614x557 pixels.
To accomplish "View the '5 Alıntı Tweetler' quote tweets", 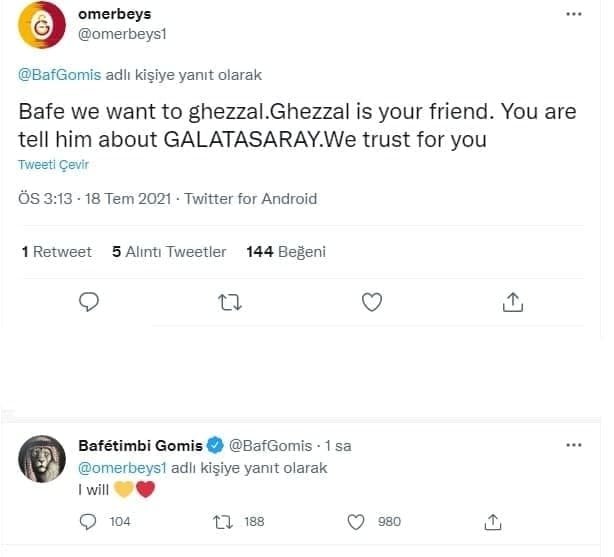I will [x=169, y=252].
